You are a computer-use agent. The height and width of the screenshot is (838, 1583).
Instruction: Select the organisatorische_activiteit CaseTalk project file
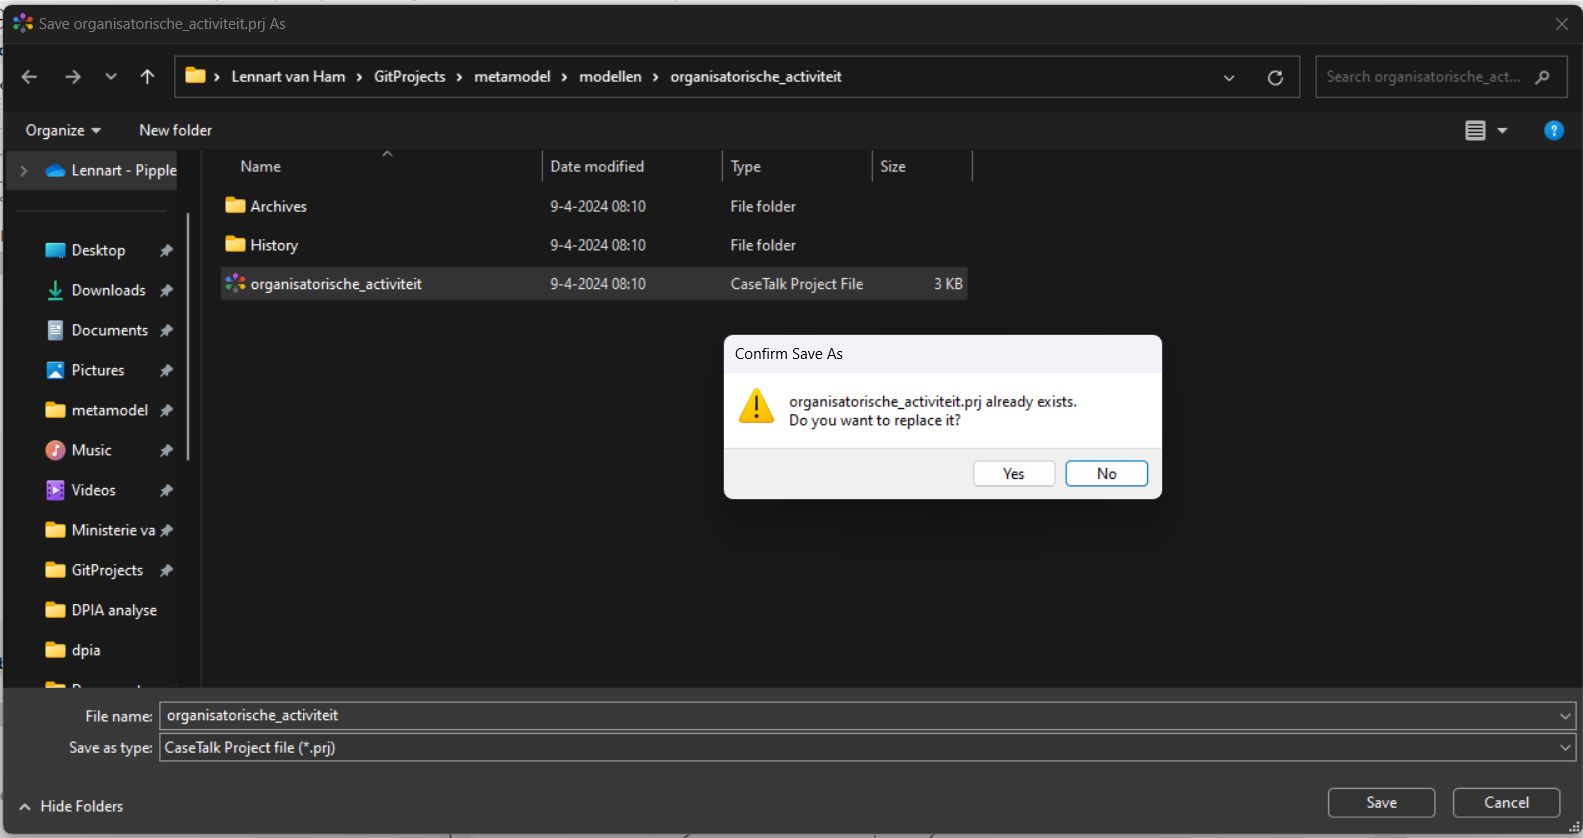(x=336, y=284)
